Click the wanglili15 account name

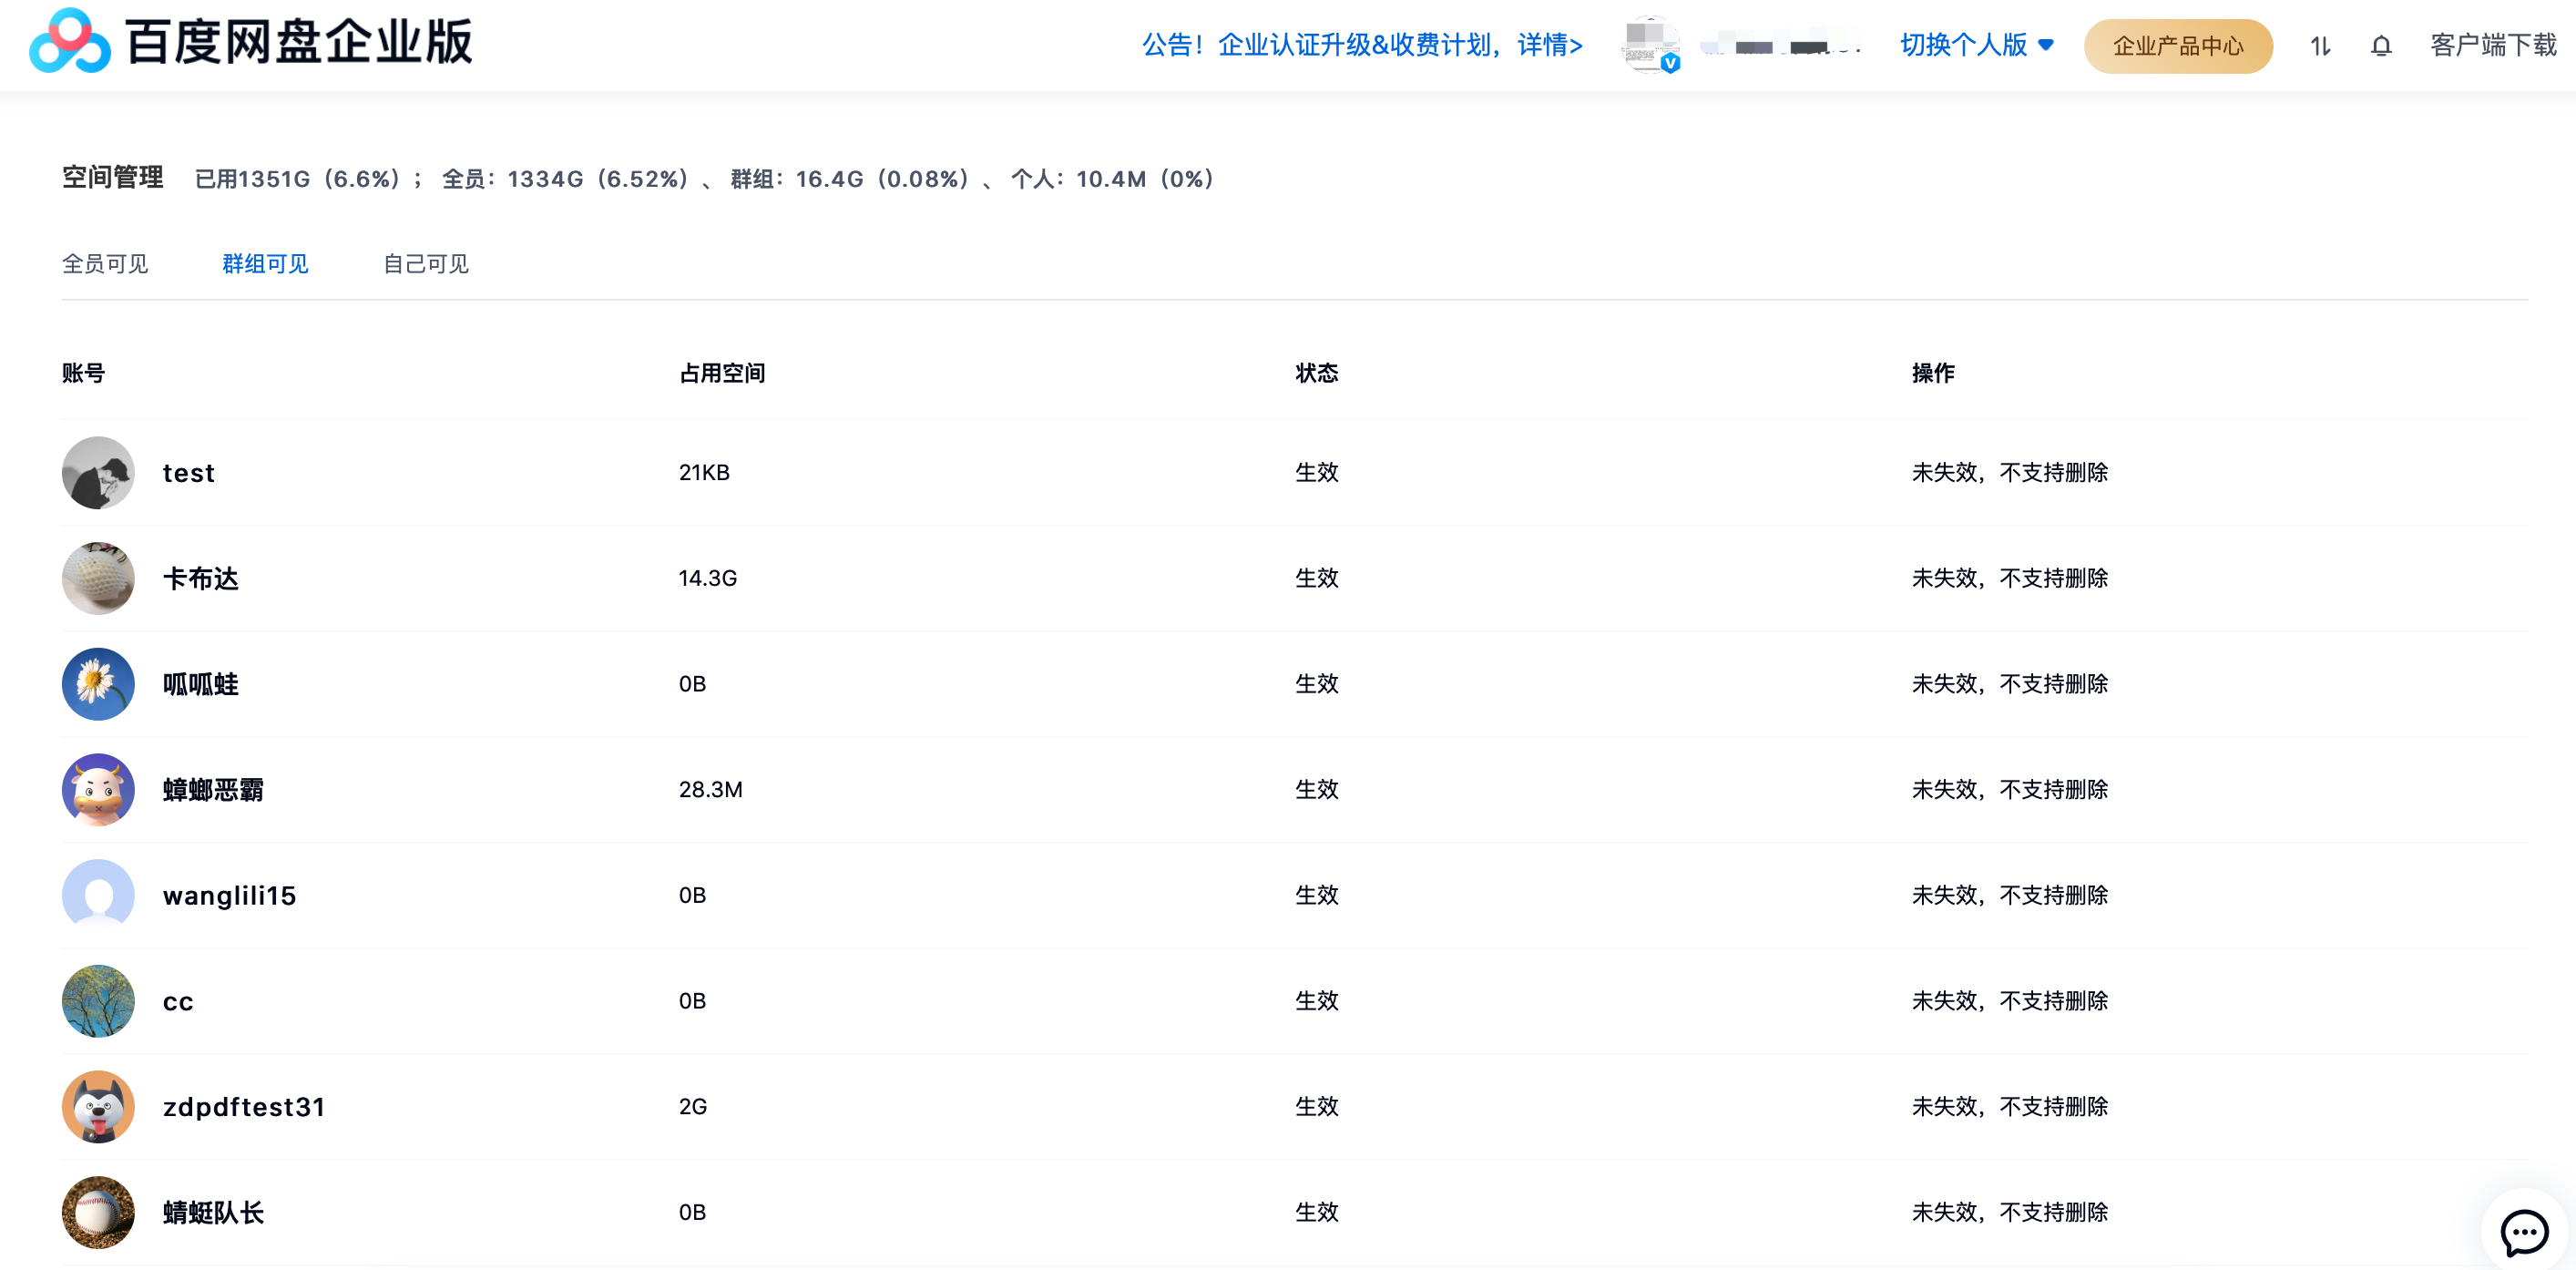pos(229,896)
